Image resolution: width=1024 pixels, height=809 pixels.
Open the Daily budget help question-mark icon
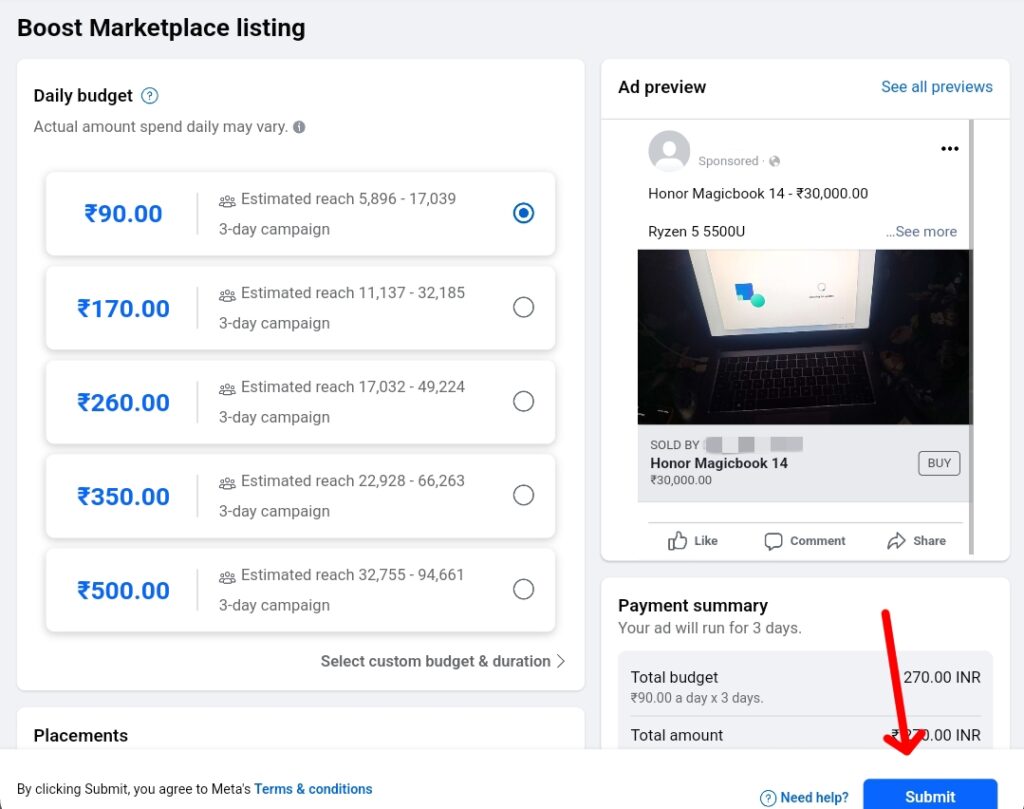pyautogui.click(x=150, y=96)
